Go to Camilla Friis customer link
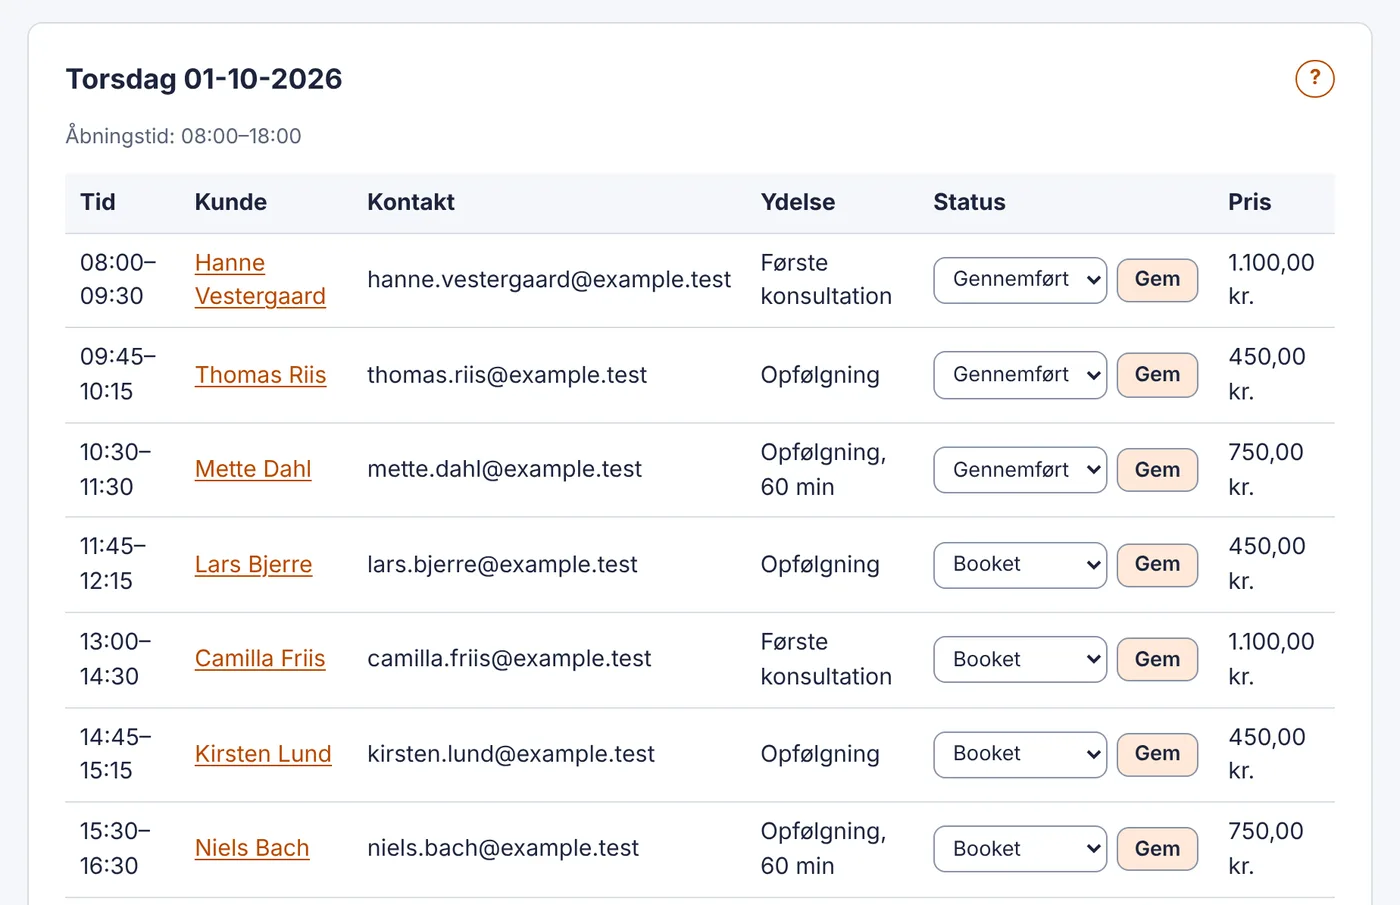This screenshot has height=905, width=1400. coord(260,659)
